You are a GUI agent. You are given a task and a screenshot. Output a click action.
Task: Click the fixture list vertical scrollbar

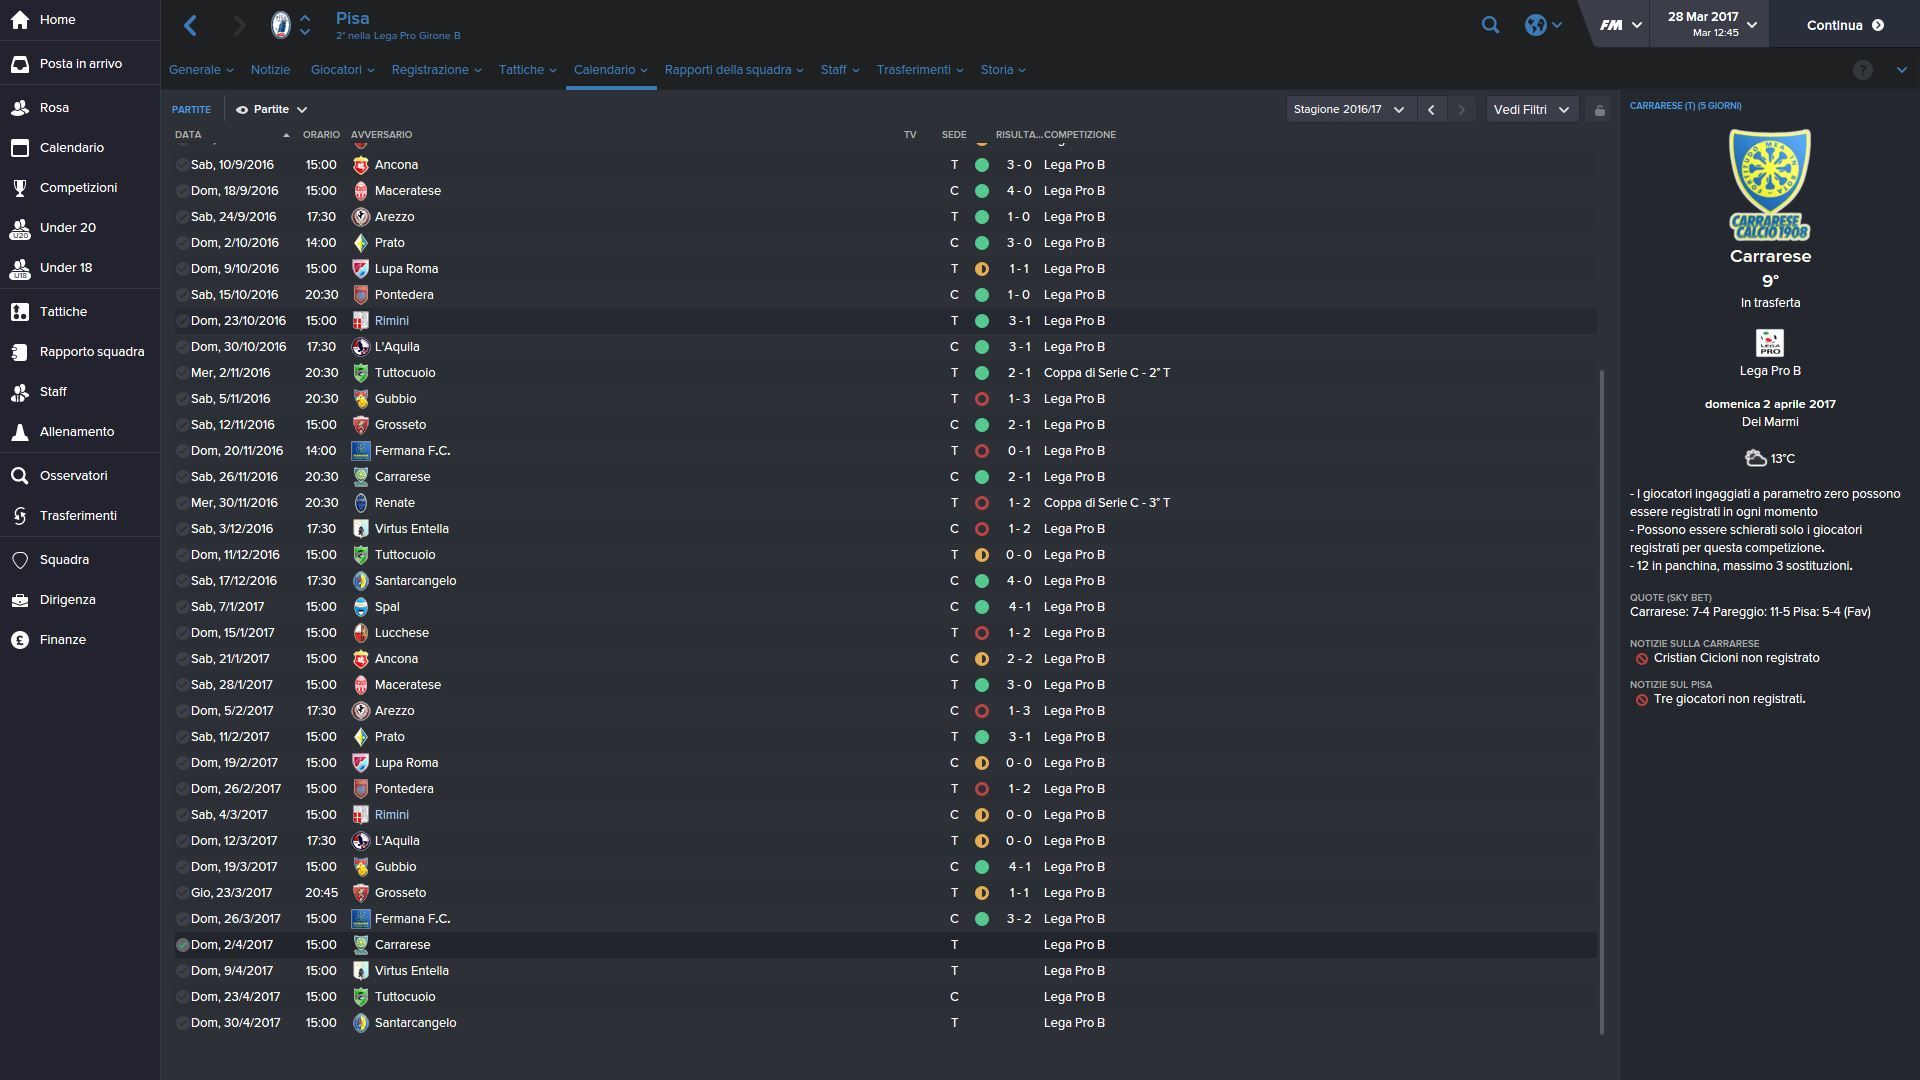(x=1601, y=702)
